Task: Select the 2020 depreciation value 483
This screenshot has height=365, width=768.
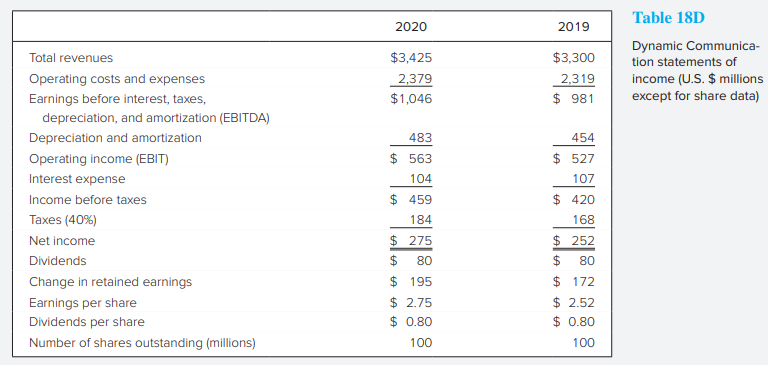Action: coord(420,138)
